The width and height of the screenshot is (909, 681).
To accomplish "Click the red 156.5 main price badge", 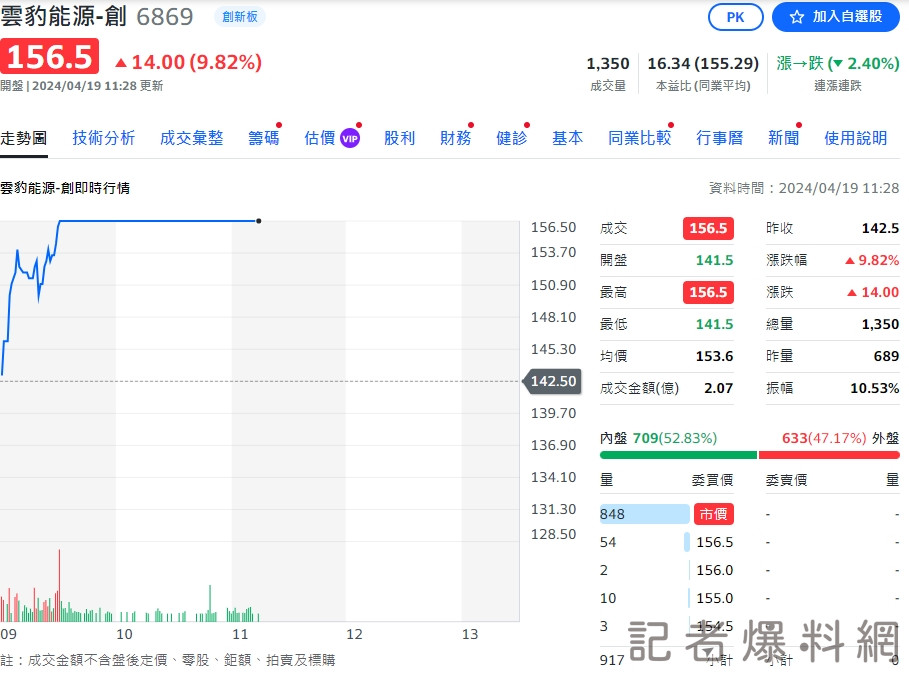I will point(49,57).
